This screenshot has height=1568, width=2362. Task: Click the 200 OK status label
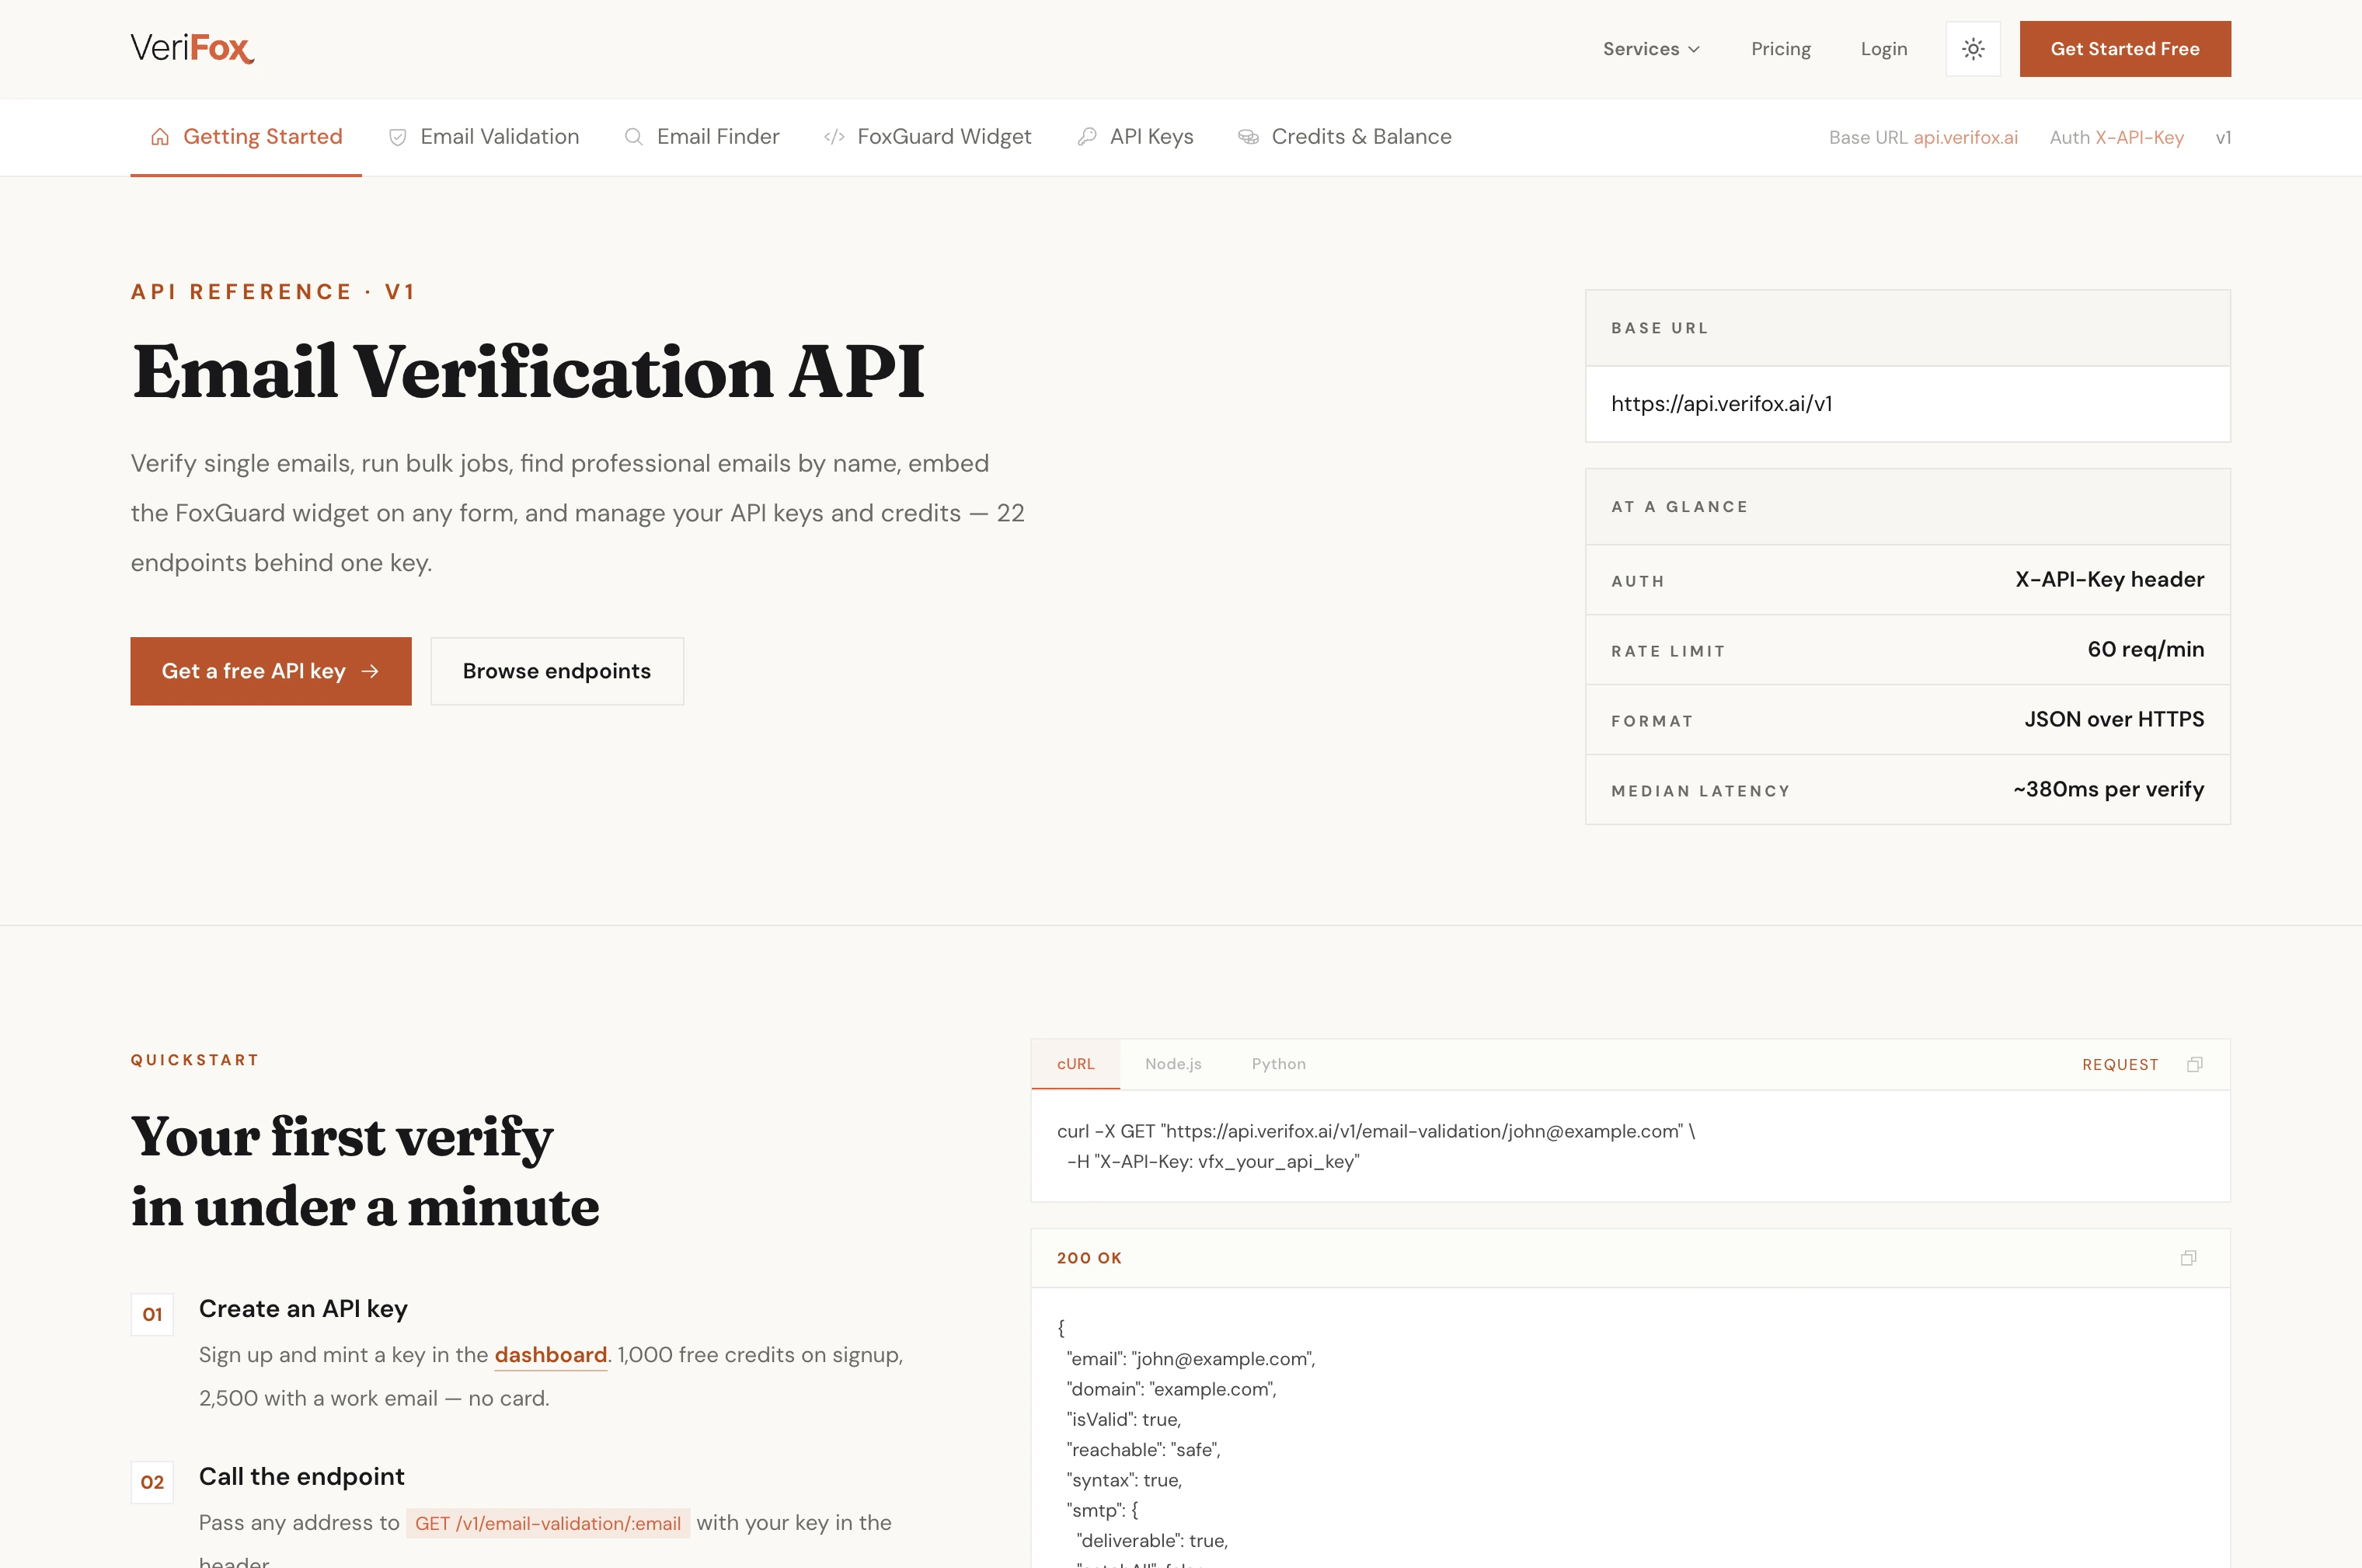click(x=1089, y=1258)
